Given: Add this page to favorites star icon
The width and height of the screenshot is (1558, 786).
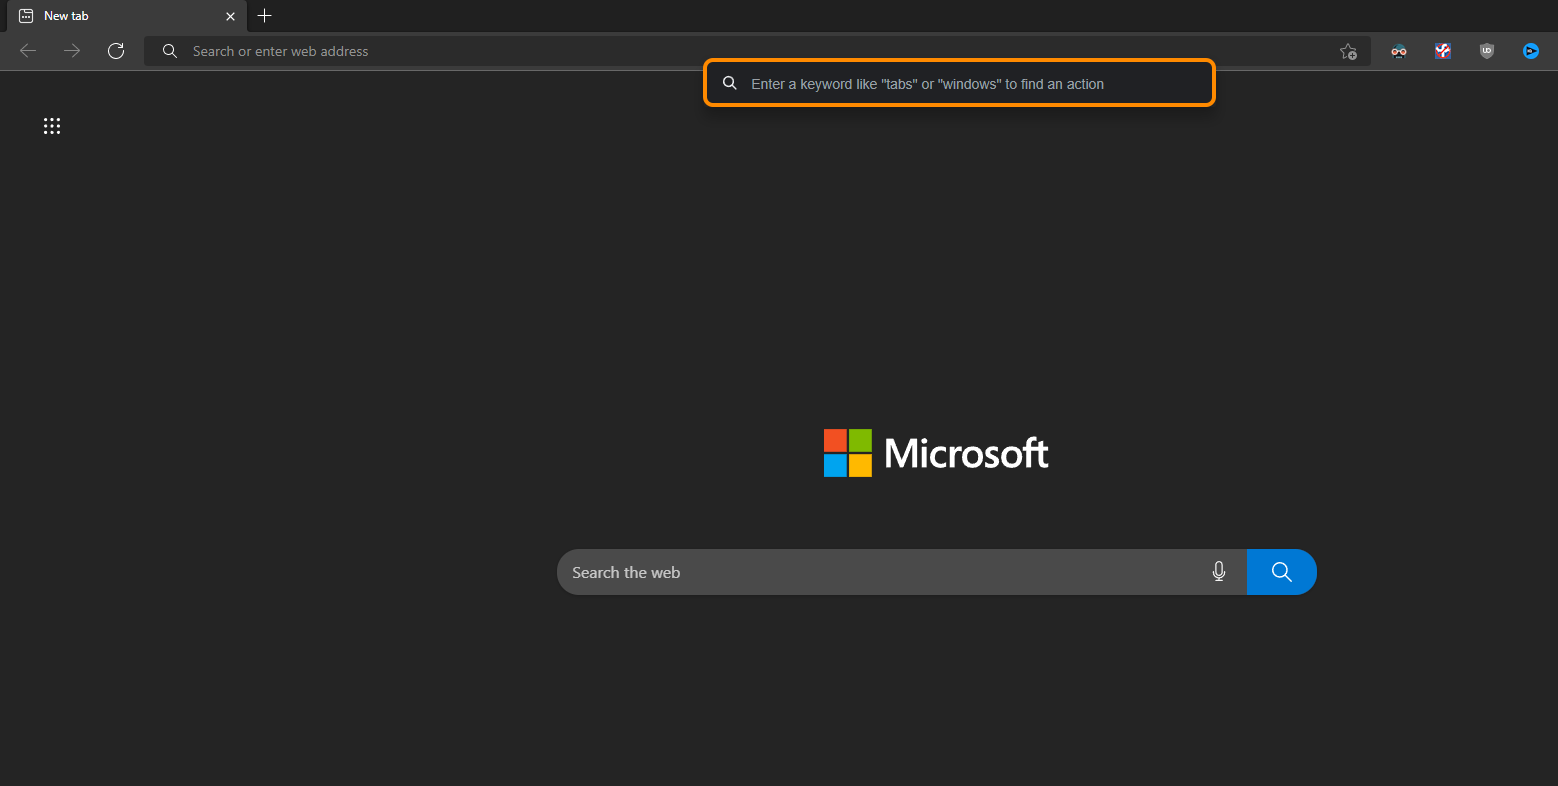Looking at the screenshot, I should 1348,51.
